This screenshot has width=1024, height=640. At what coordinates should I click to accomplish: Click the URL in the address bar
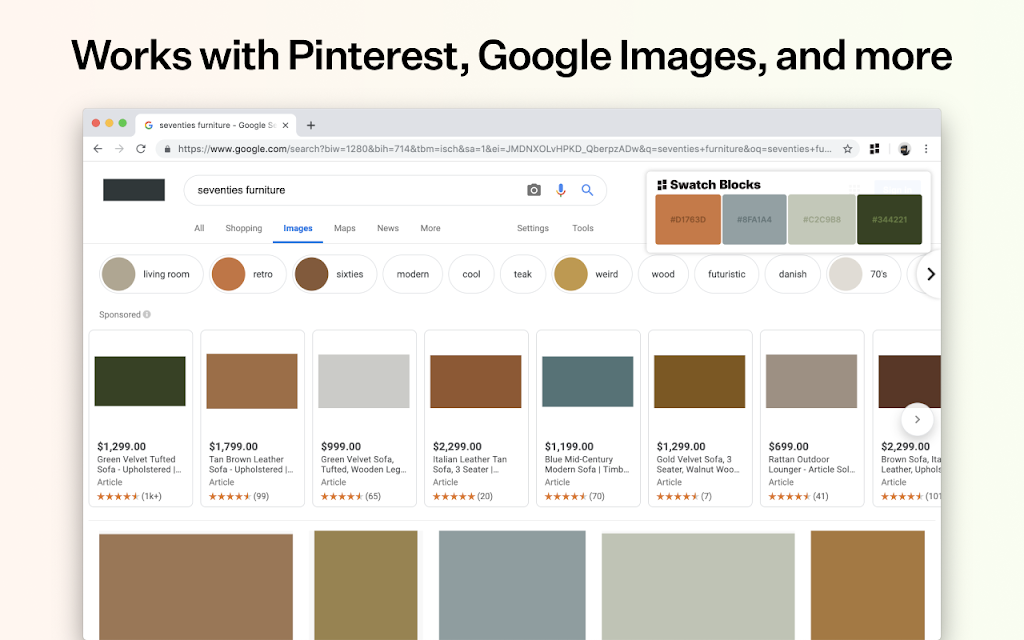[504, 149]
